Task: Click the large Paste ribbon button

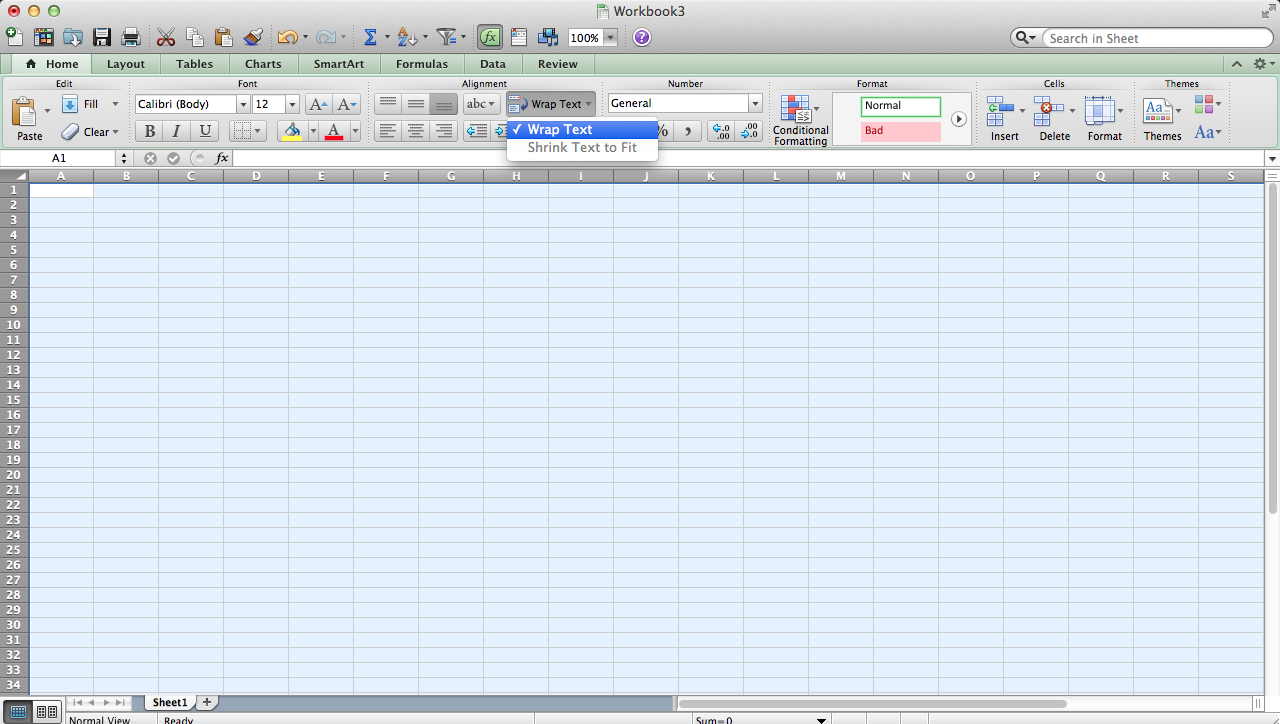Action: click(29, 119)
